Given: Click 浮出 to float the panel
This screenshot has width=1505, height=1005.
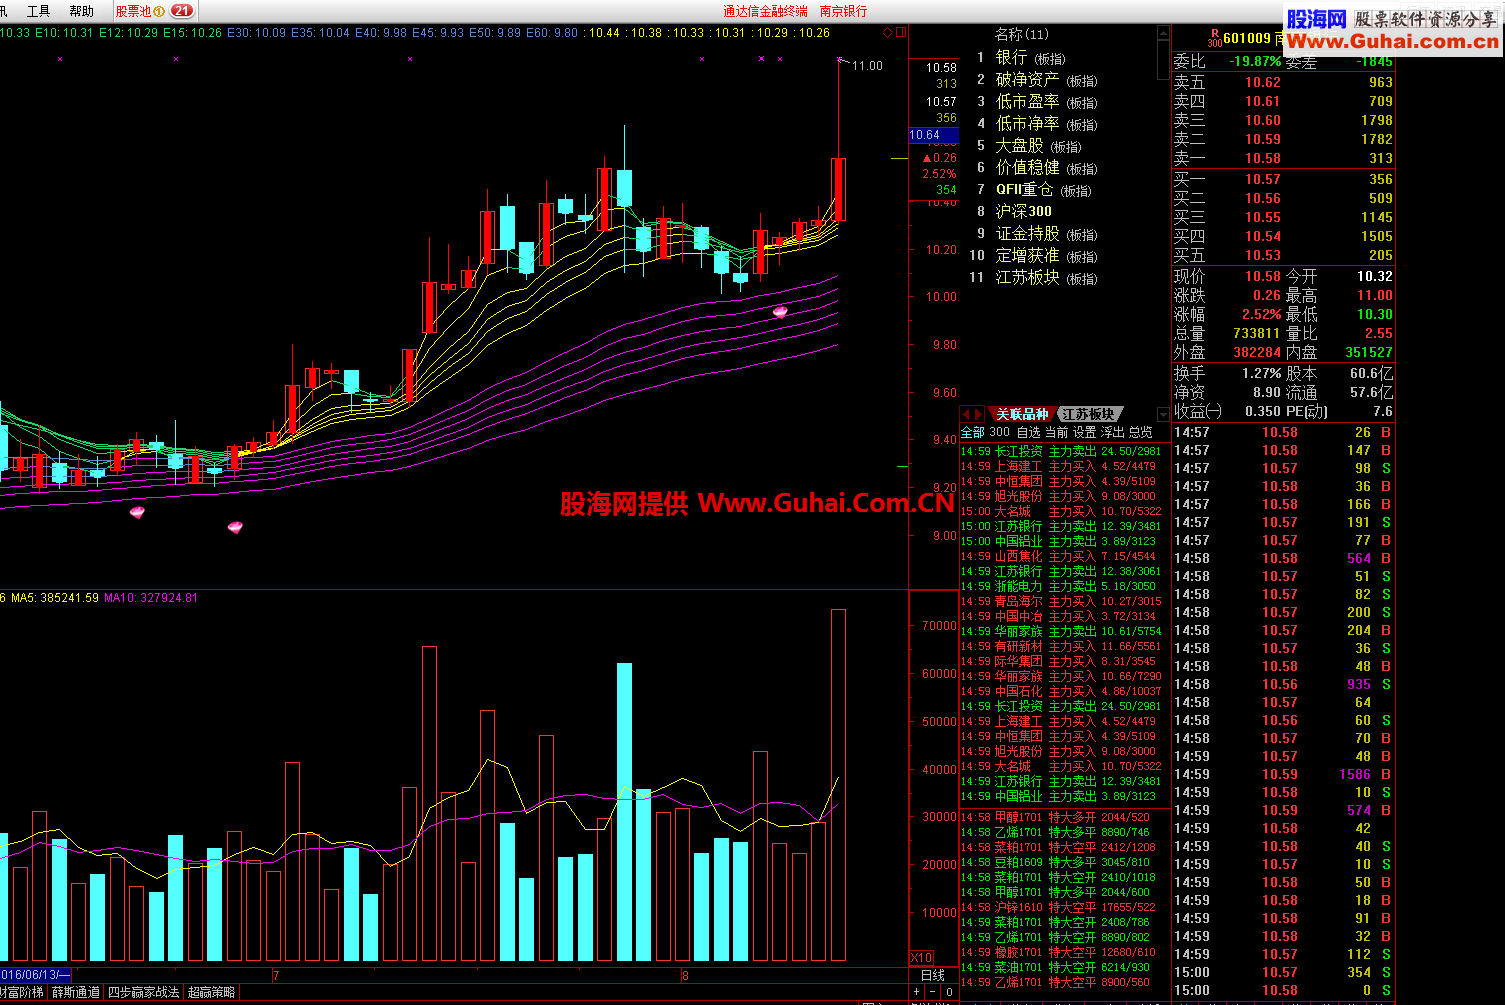Looking at the screenshot, I should [x=1112, y=432].
